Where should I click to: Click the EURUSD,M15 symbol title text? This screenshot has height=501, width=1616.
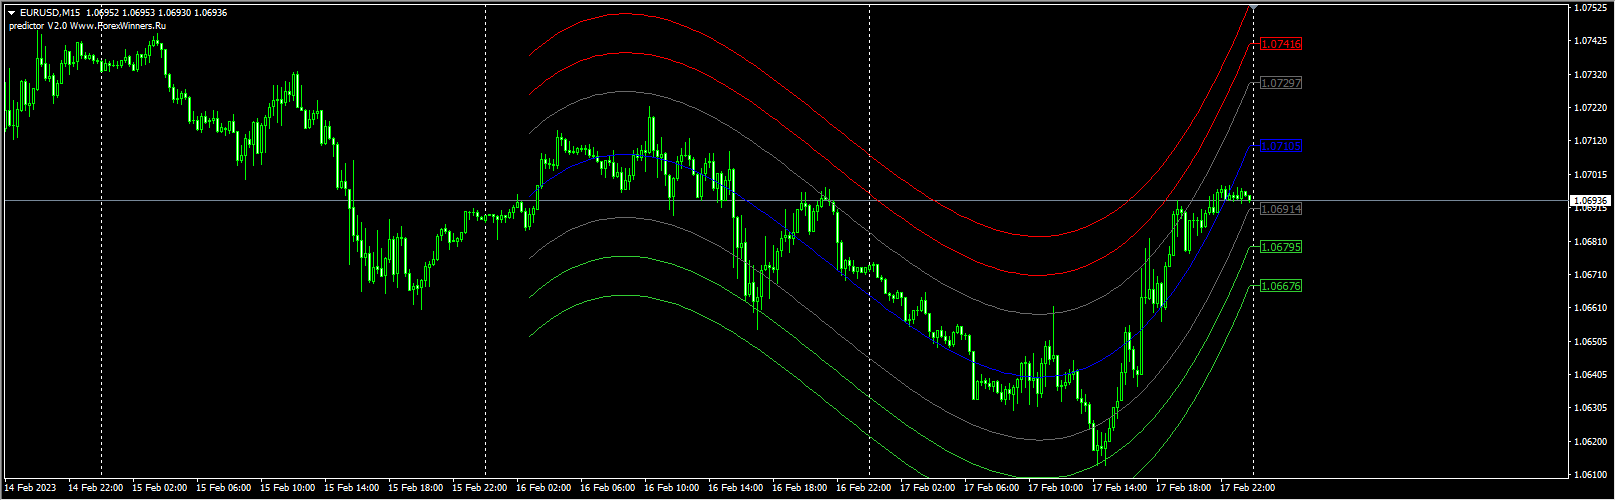pyautogui.click(x=49, y=13)
